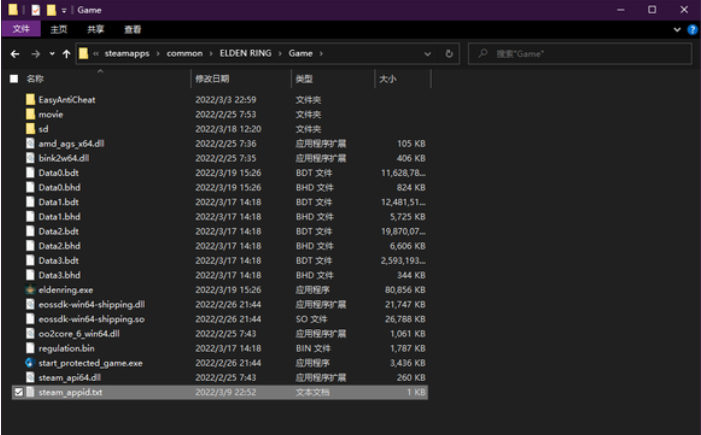Image resolution: width=701 pixels, height=435 pixels.
Task: Switch to the 查看 ribbon tab
Action: tap(132, 30)
